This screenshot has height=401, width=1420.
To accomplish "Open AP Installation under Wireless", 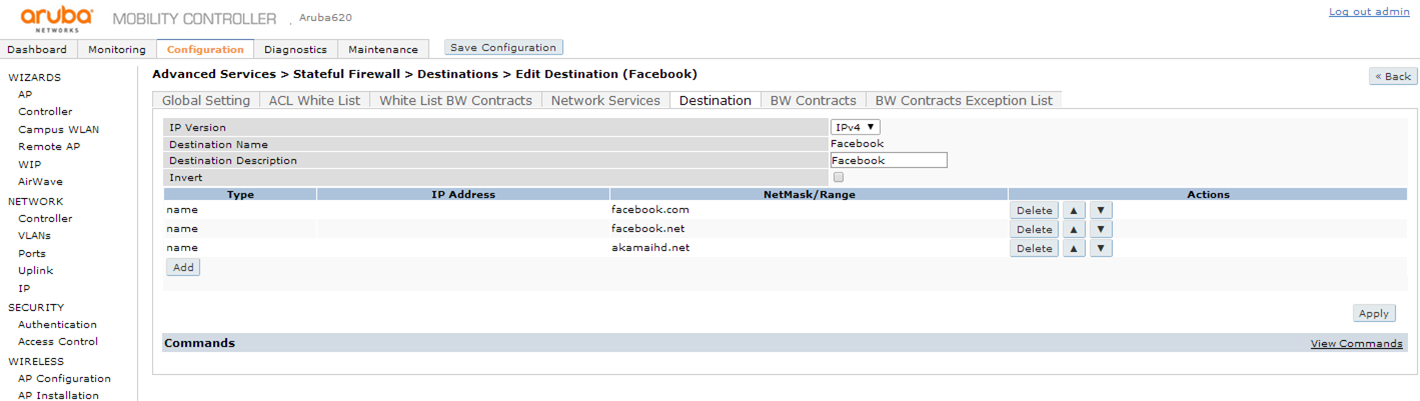I will pos(58,395).
